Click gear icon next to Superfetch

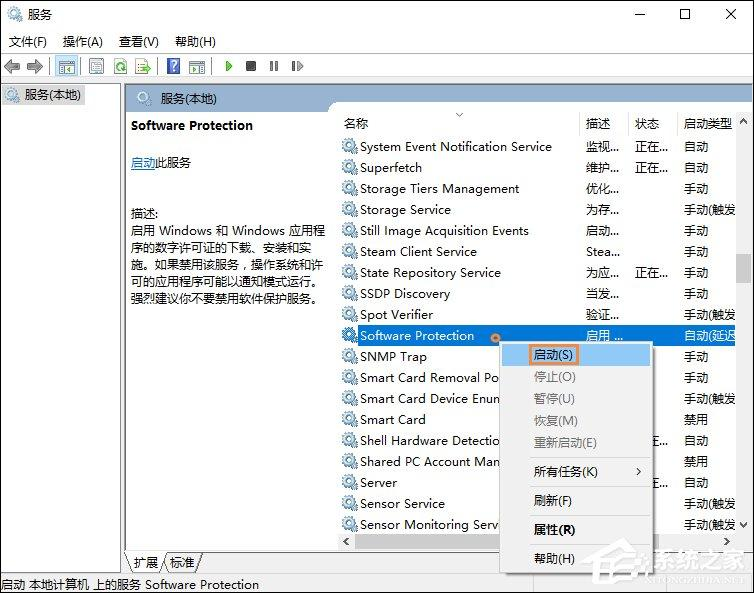coord(350,167)
